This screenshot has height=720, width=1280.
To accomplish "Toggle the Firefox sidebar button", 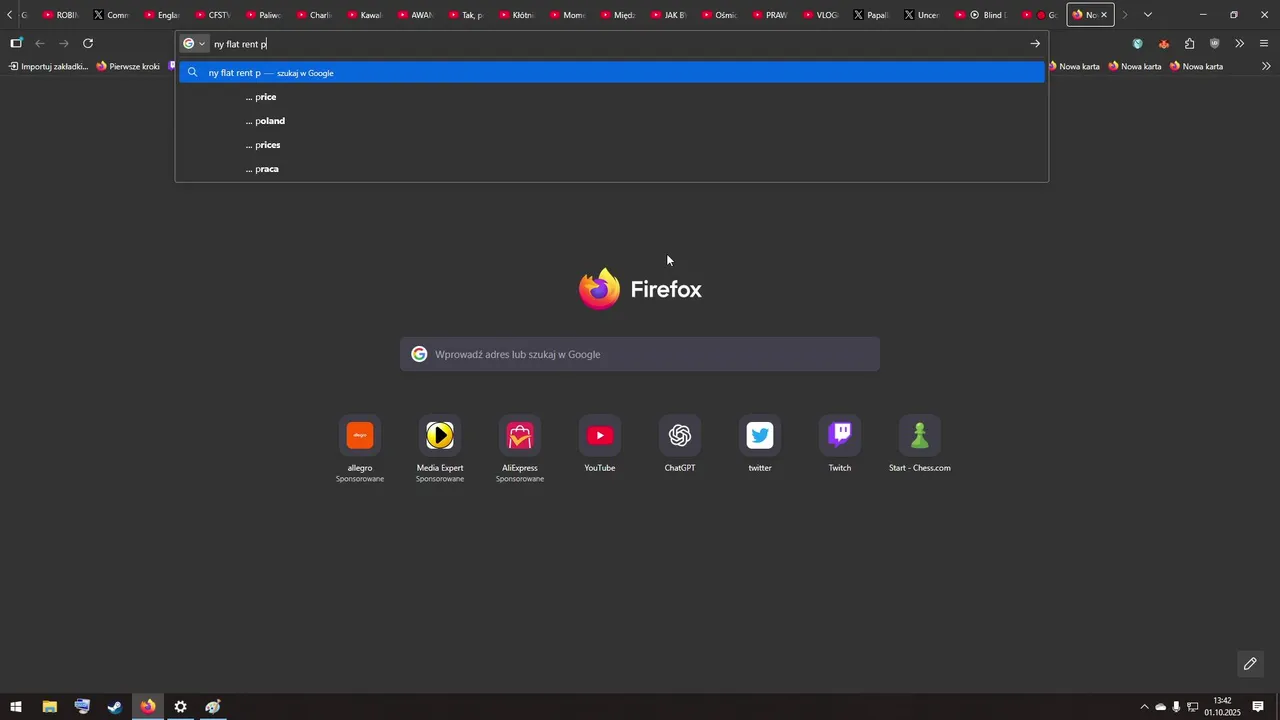I will (x=16, y=43).
